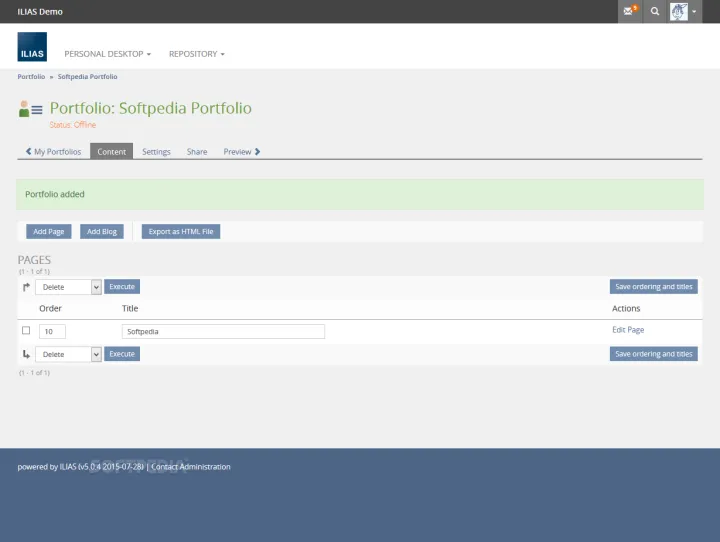The width and height of the screenshot is (720, 542).
Task: Switch to the Settings tab
Action: click(x=156, y=152)
